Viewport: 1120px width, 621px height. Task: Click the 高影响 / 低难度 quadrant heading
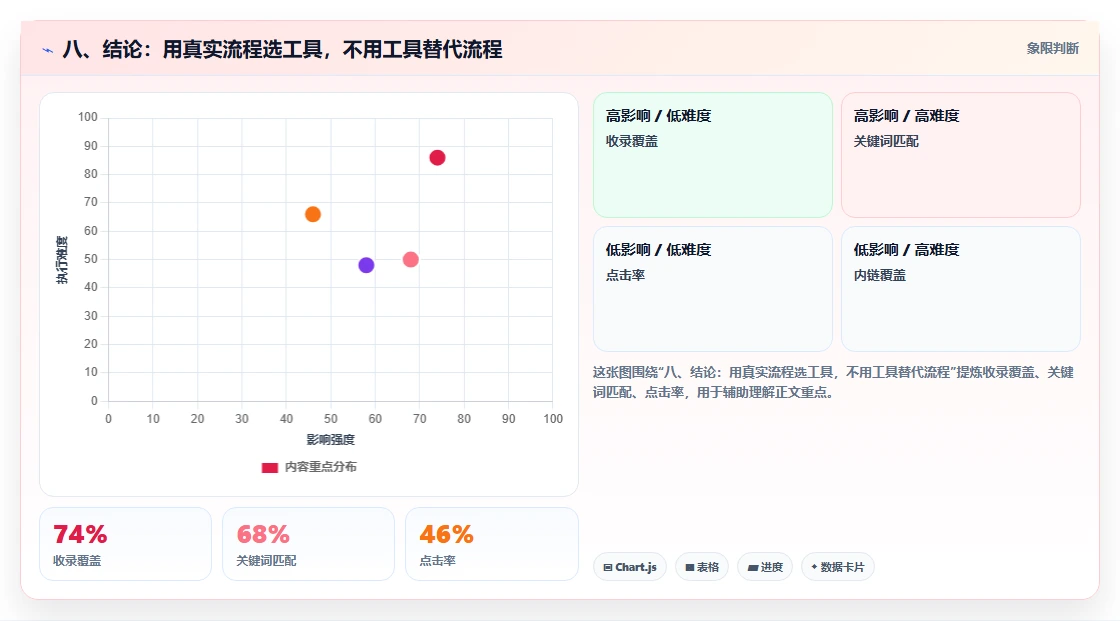659,116
